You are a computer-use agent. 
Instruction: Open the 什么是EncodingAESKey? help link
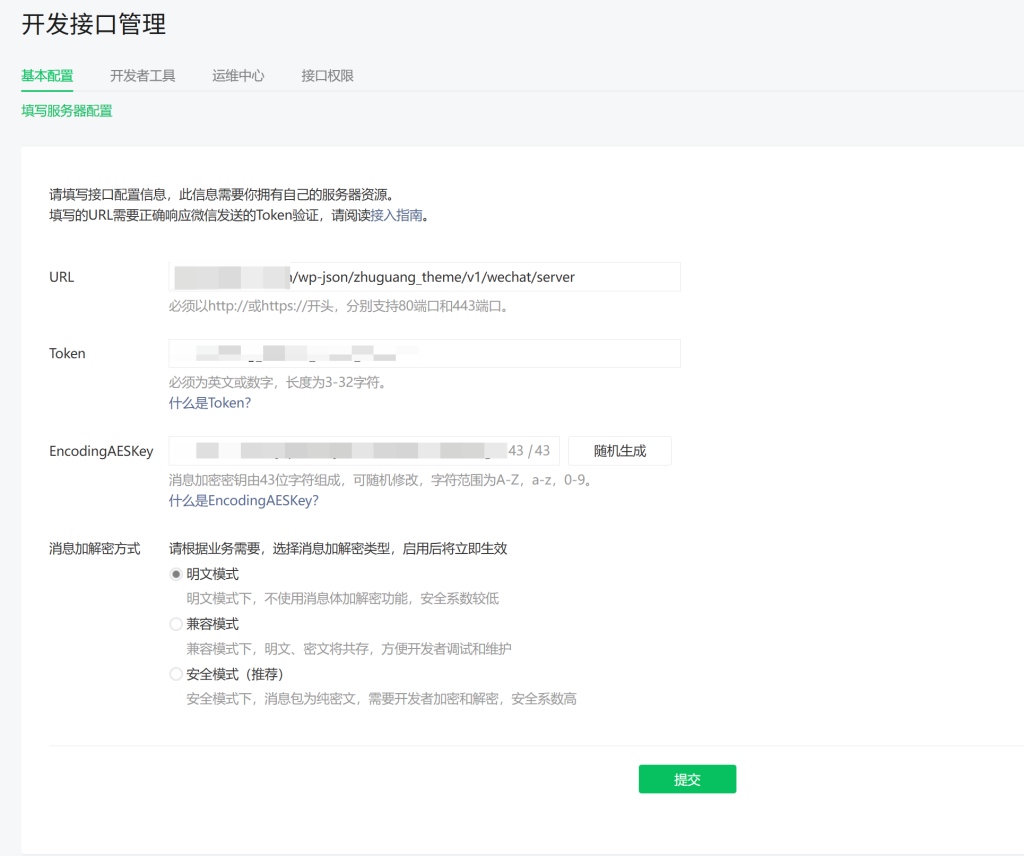point(243,500)
